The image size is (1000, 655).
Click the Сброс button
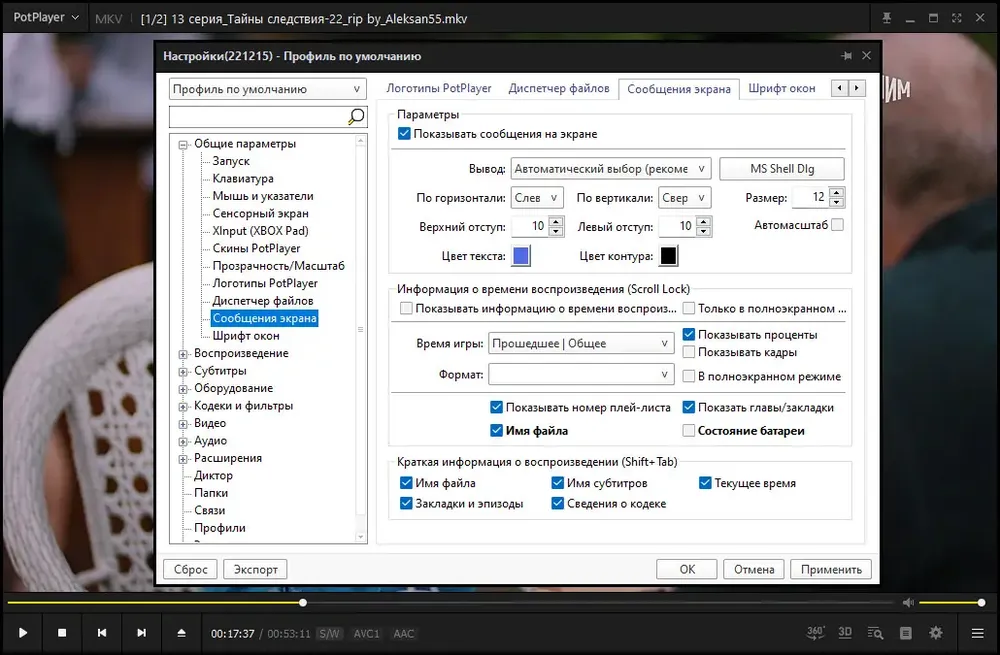tap(191, 569)
